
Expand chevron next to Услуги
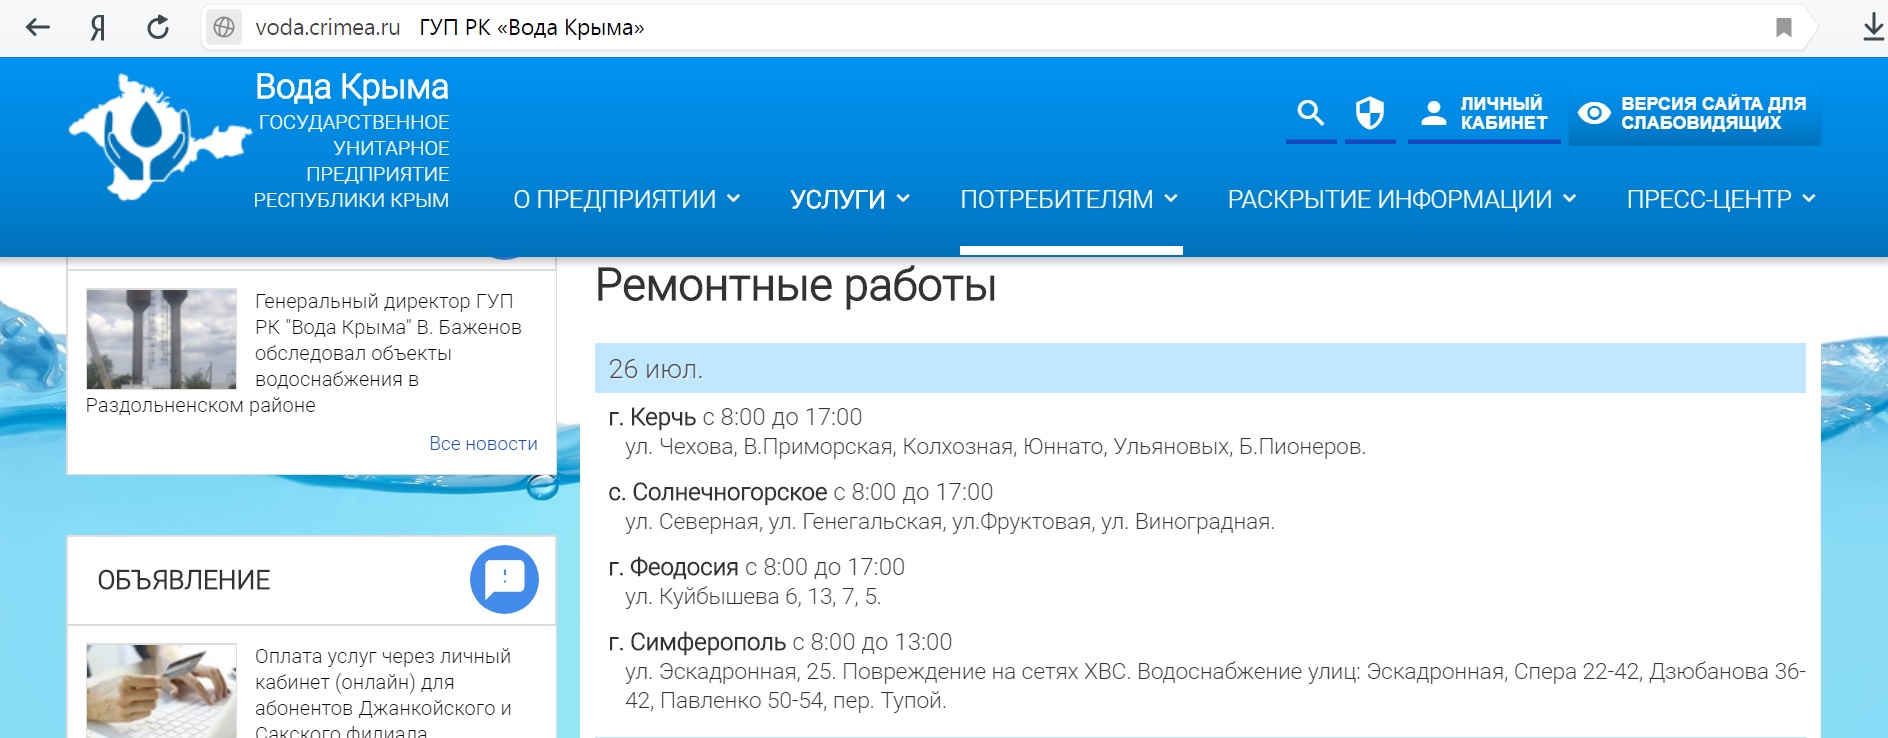tap(903, 199)
